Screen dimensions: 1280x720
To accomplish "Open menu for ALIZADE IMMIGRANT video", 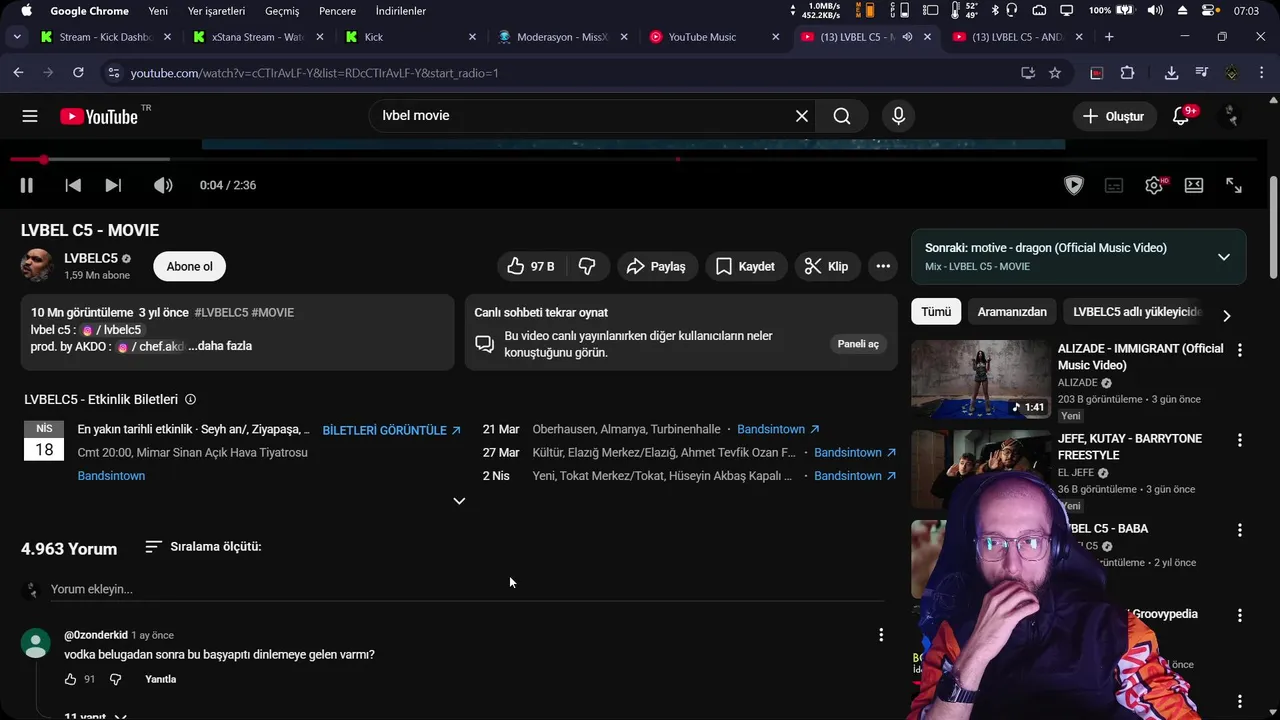I will point(1240,350).
